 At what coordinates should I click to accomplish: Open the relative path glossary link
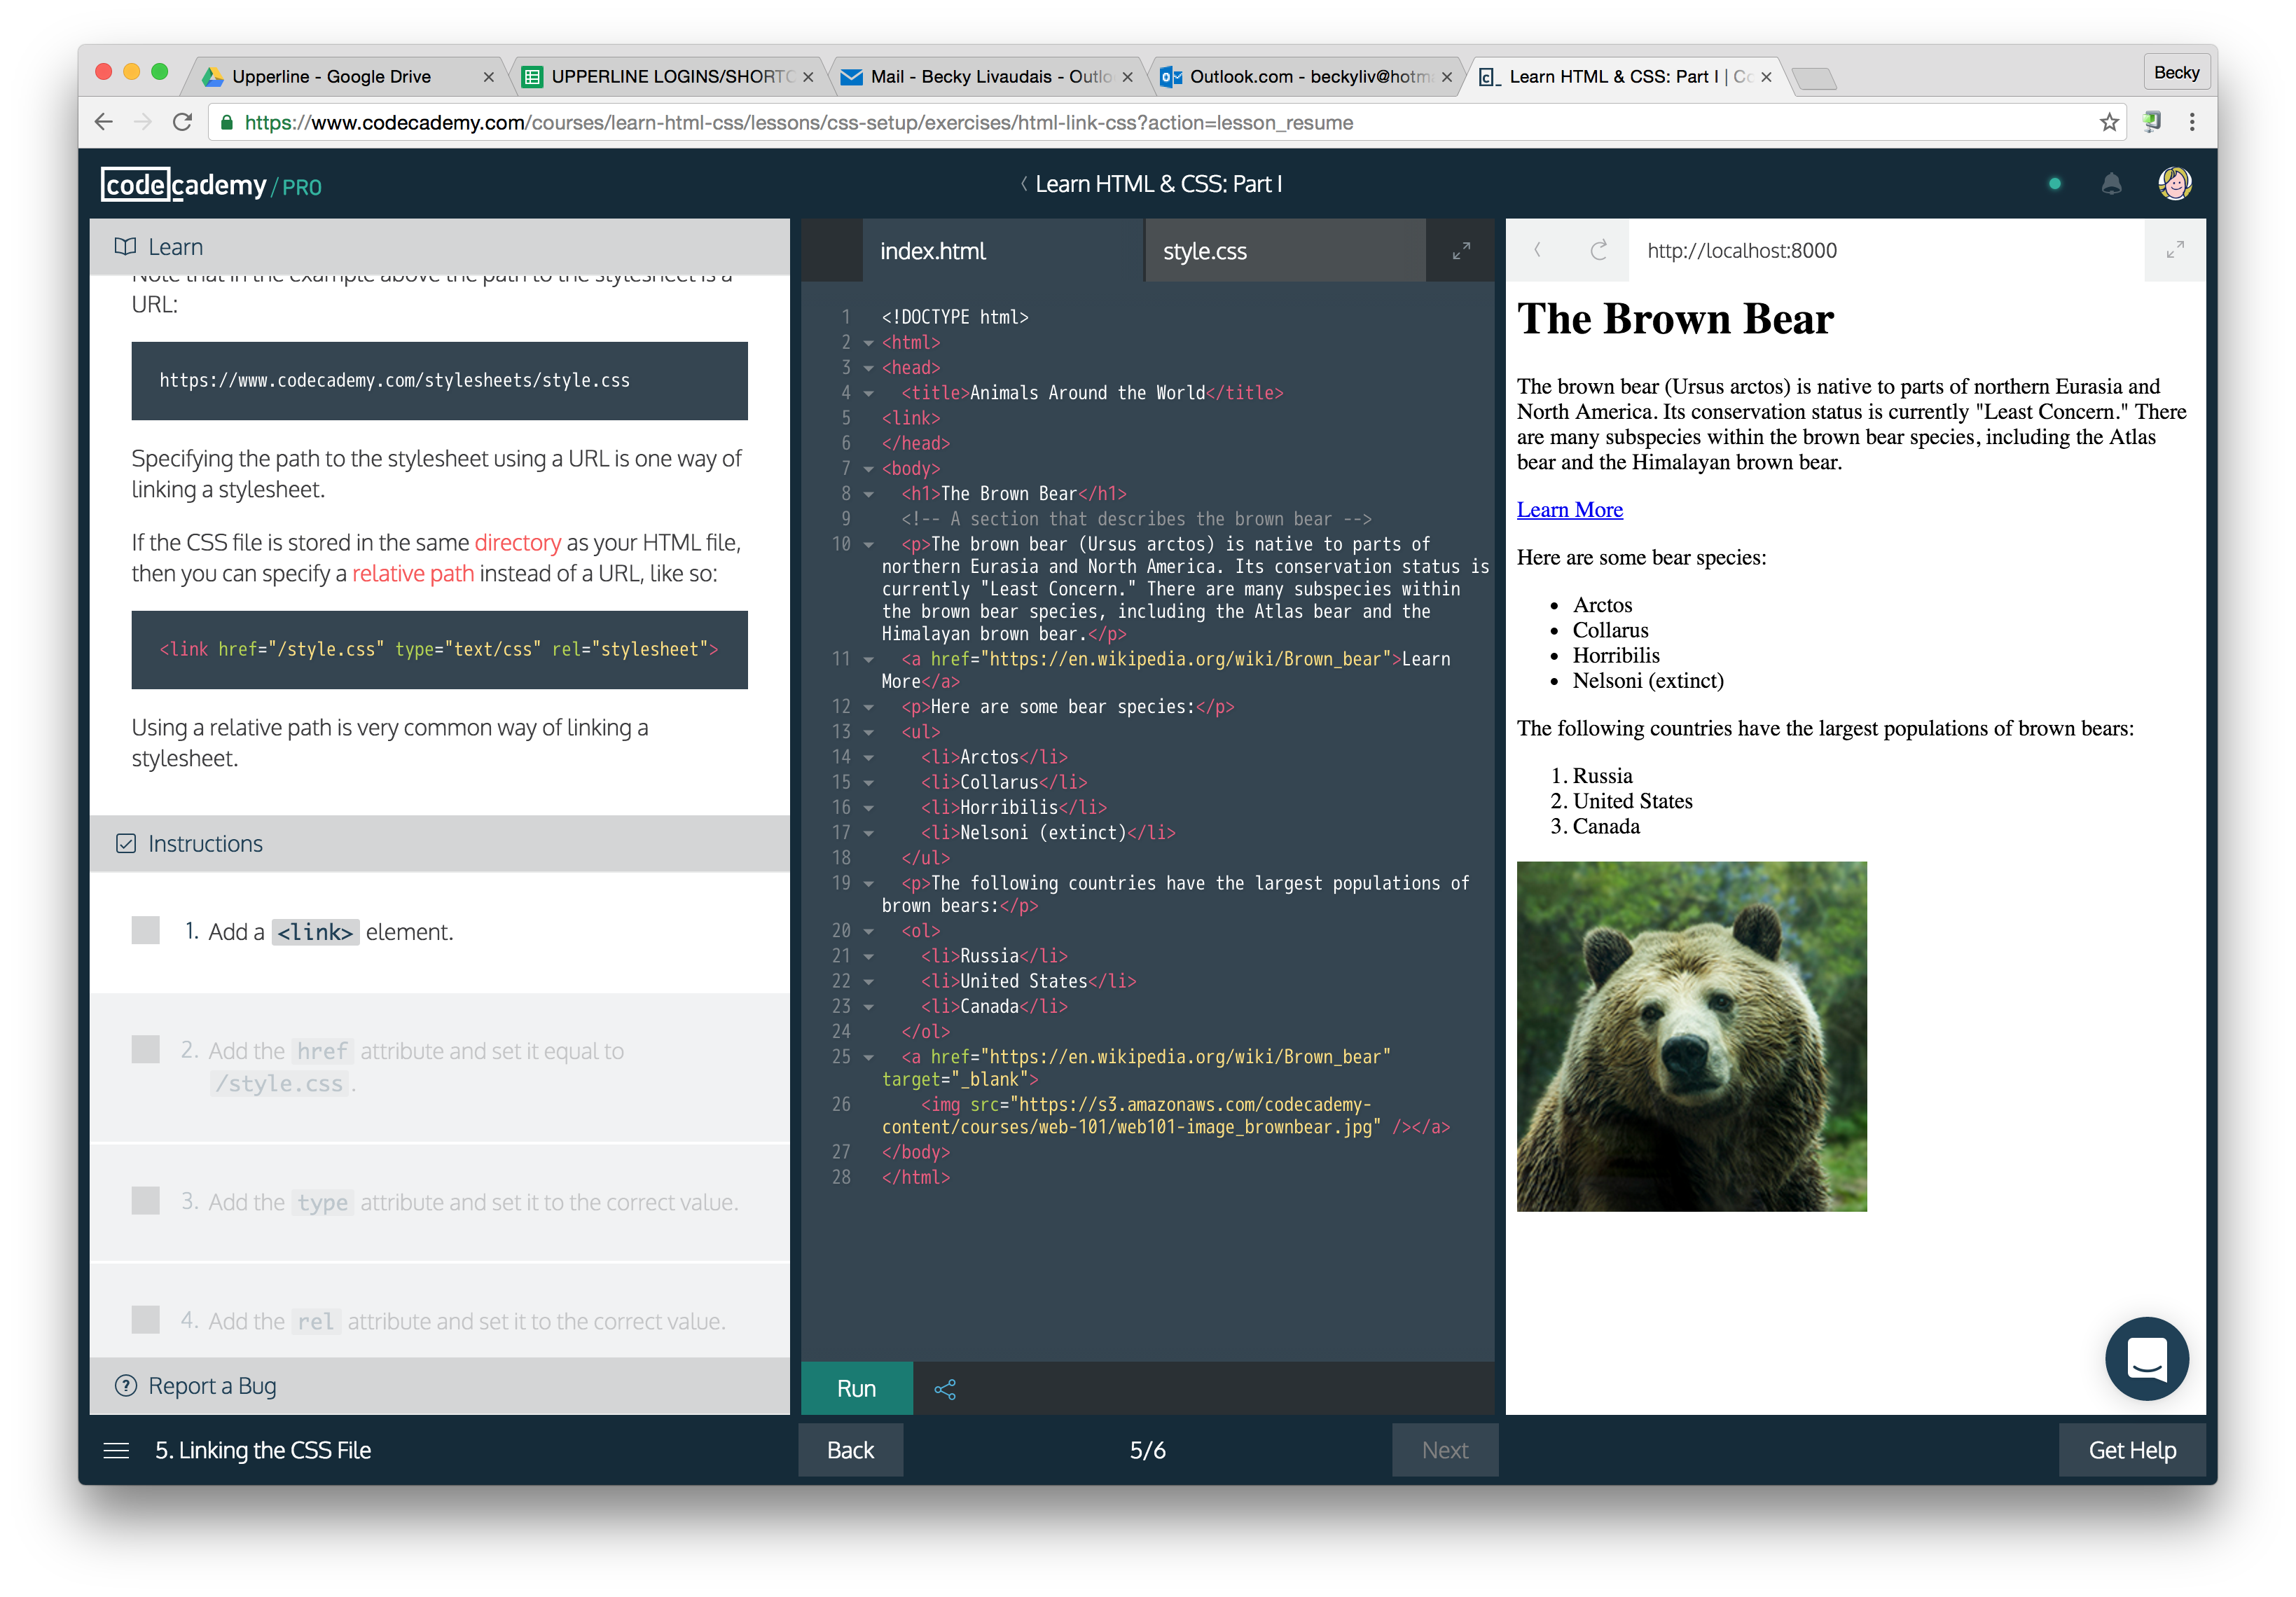(x=412, y=573)
